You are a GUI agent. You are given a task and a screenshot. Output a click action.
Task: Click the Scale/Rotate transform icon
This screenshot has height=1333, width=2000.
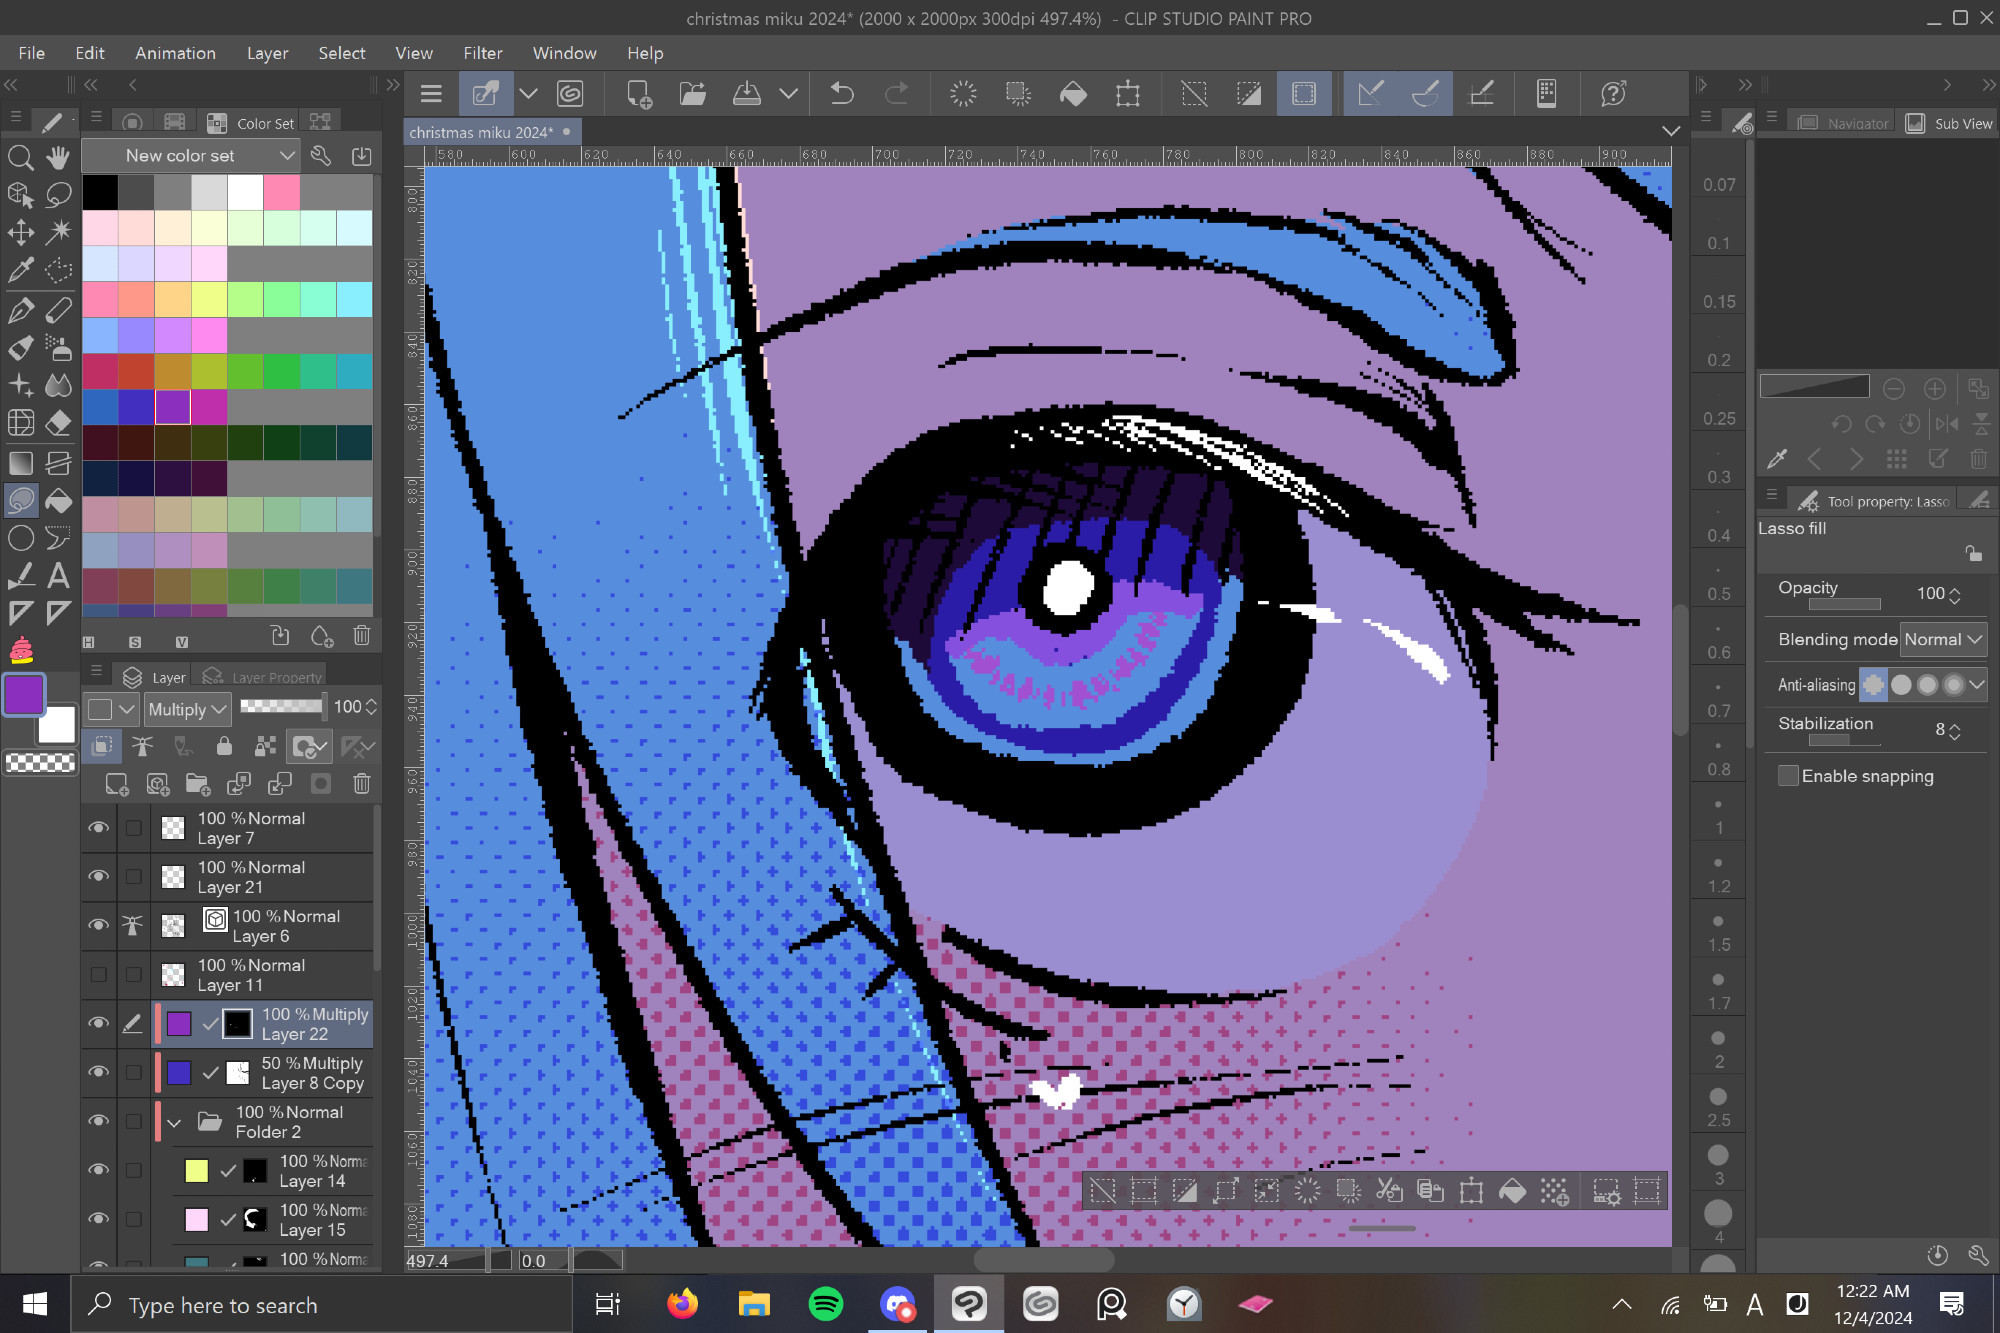[x=1128, y=94]
